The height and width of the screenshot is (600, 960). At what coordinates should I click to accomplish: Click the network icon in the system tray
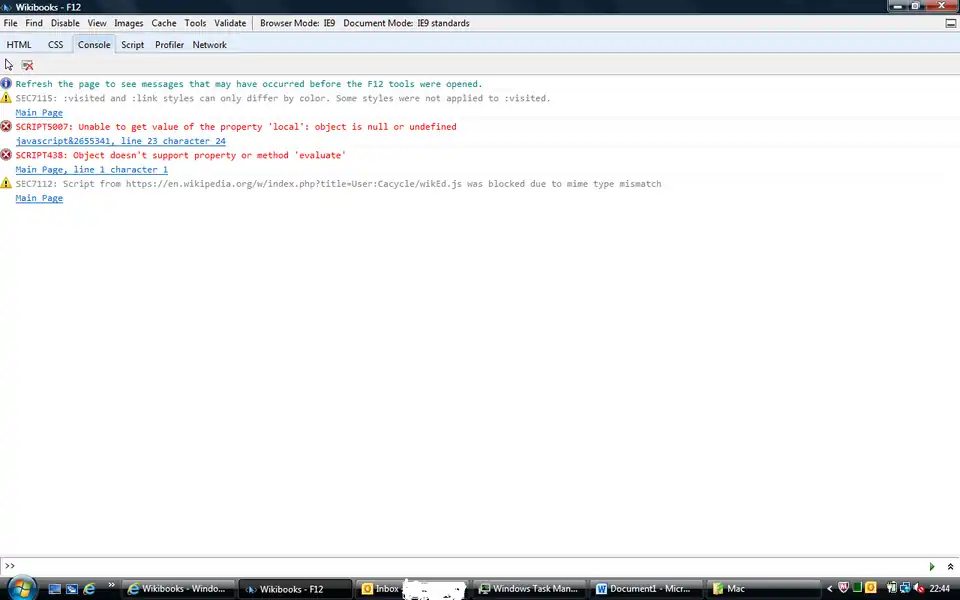pyautogui.click(x=906, y=588)
